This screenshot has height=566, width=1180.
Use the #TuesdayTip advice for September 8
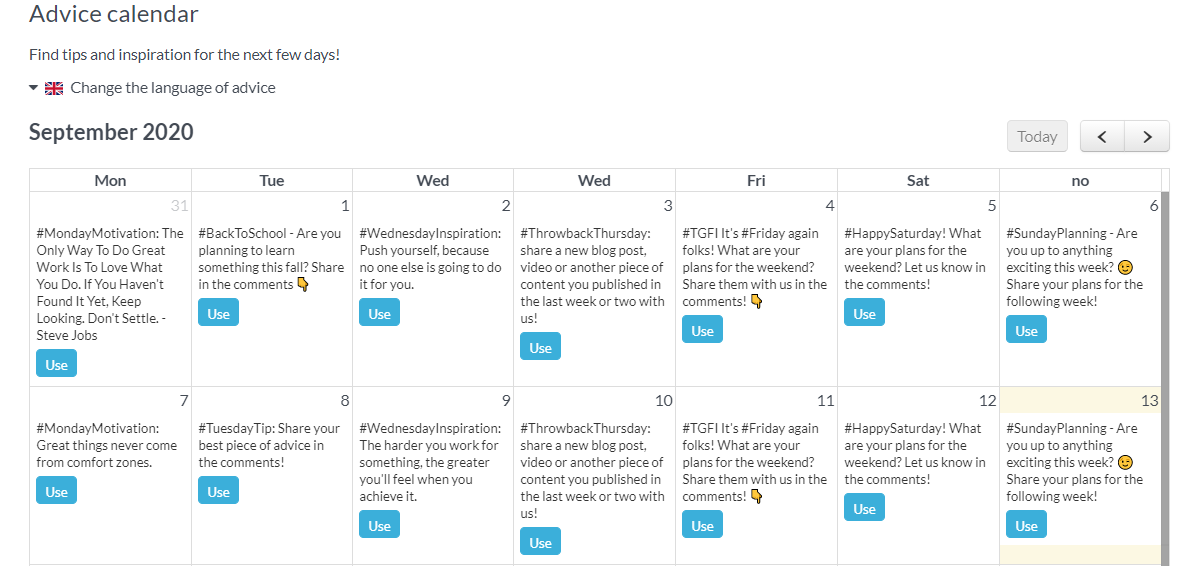click(218, 492)
